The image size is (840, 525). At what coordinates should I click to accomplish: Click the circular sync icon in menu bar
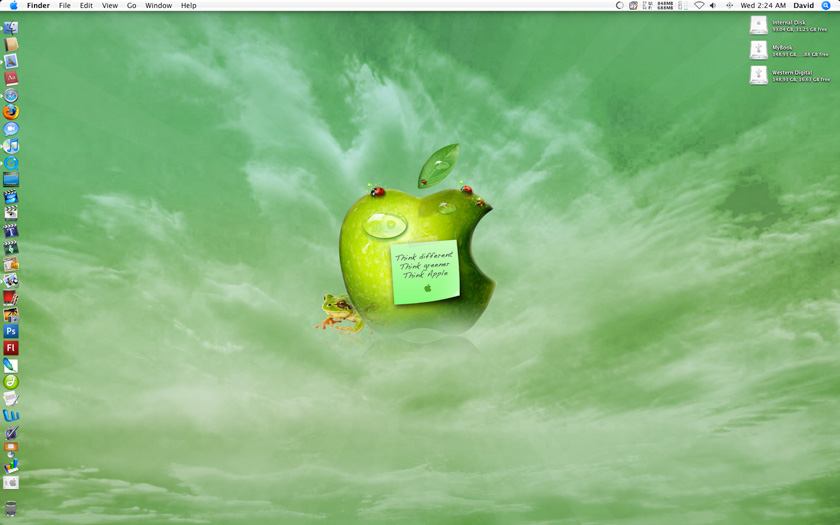pyautogui.click(x=619, y=5)
